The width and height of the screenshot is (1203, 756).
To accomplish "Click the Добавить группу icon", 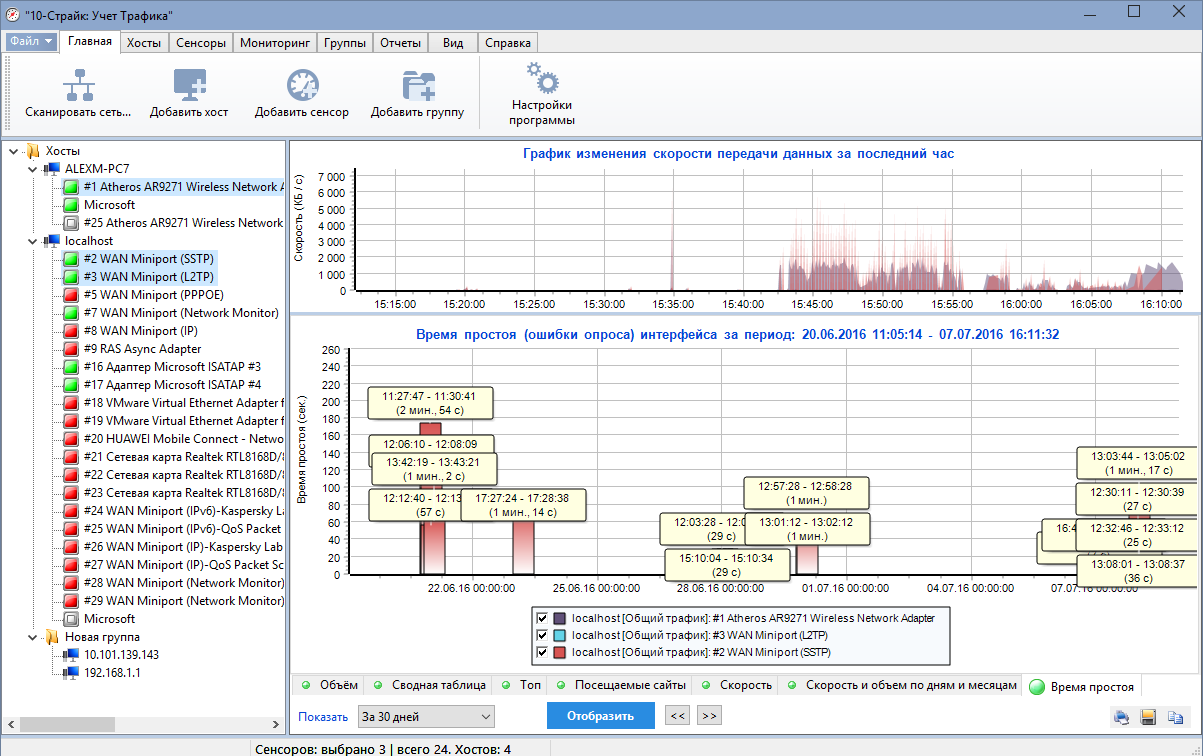I will coord(417,86).
